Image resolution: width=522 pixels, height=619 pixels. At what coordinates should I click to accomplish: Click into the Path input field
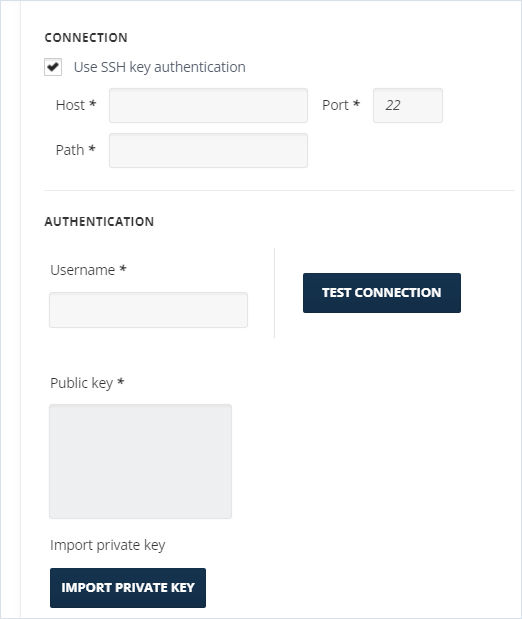pyautogui.click(x=208, y=150)
